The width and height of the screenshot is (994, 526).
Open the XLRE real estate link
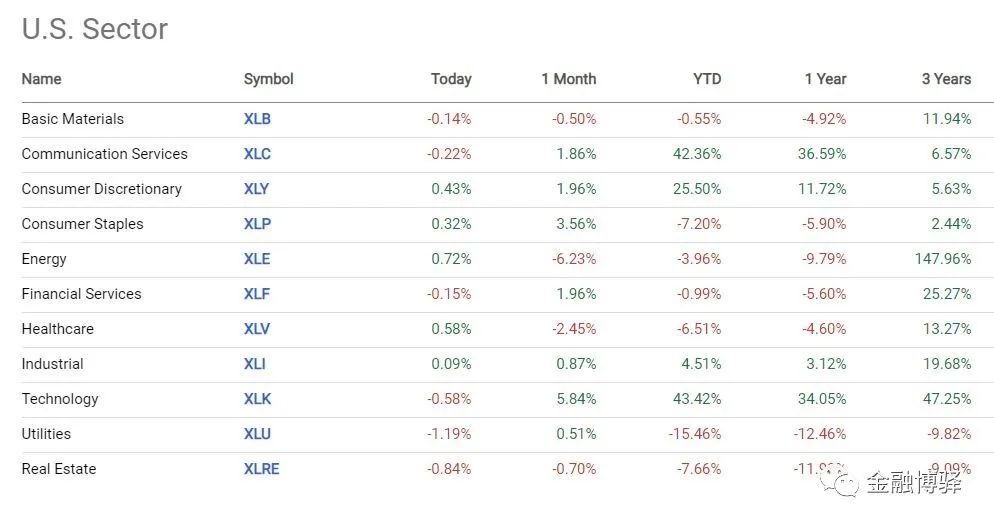(262, 469)
